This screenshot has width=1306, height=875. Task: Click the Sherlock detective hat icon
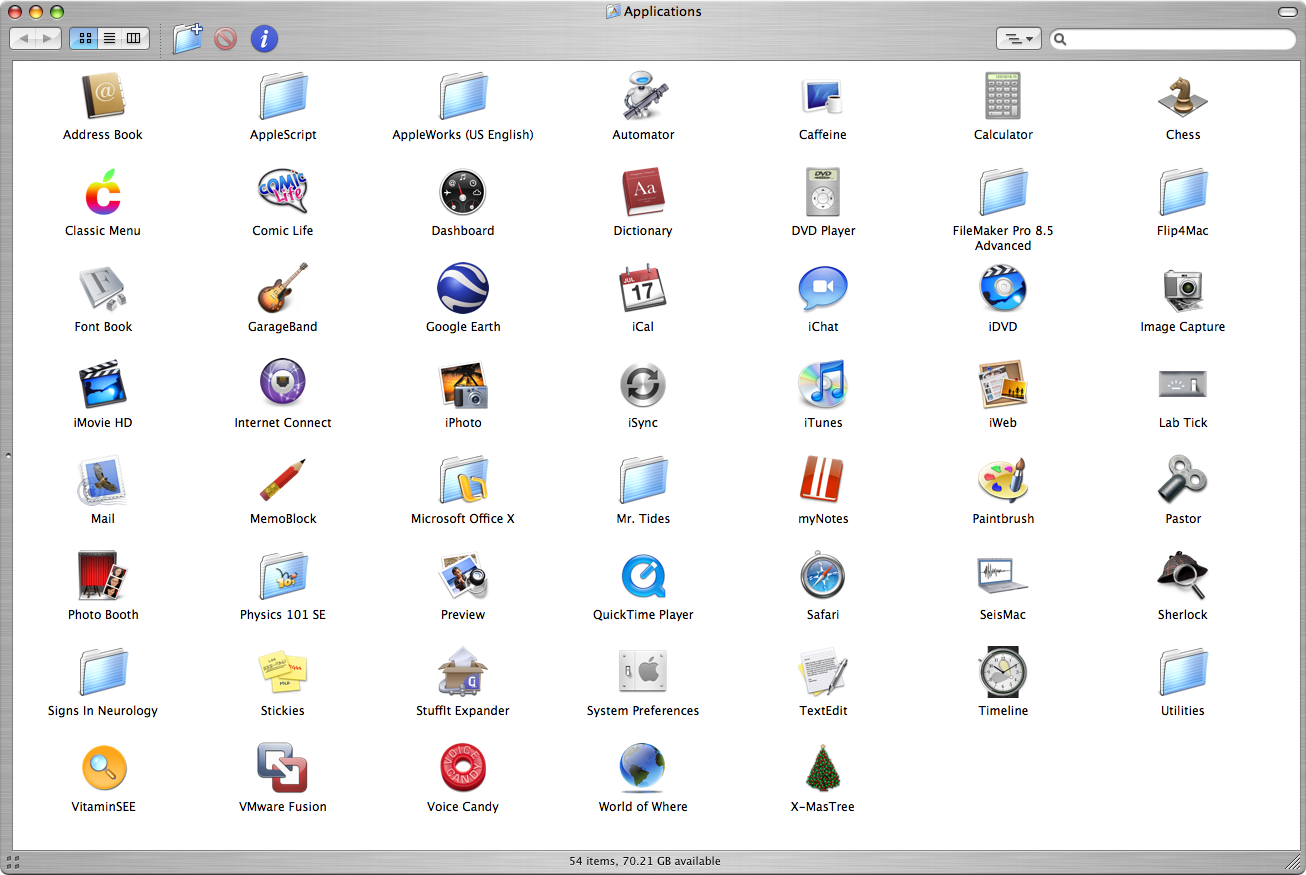pos(1183,577)
